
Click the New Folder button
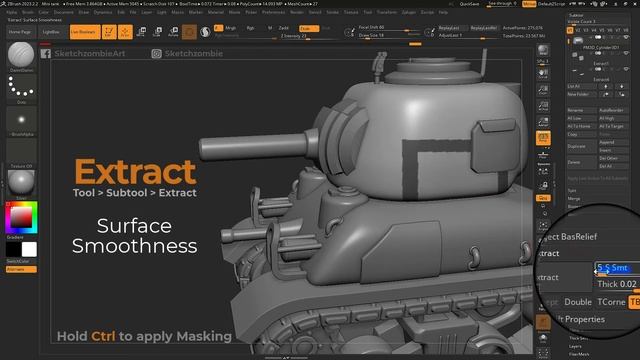[x=582, y=94]
